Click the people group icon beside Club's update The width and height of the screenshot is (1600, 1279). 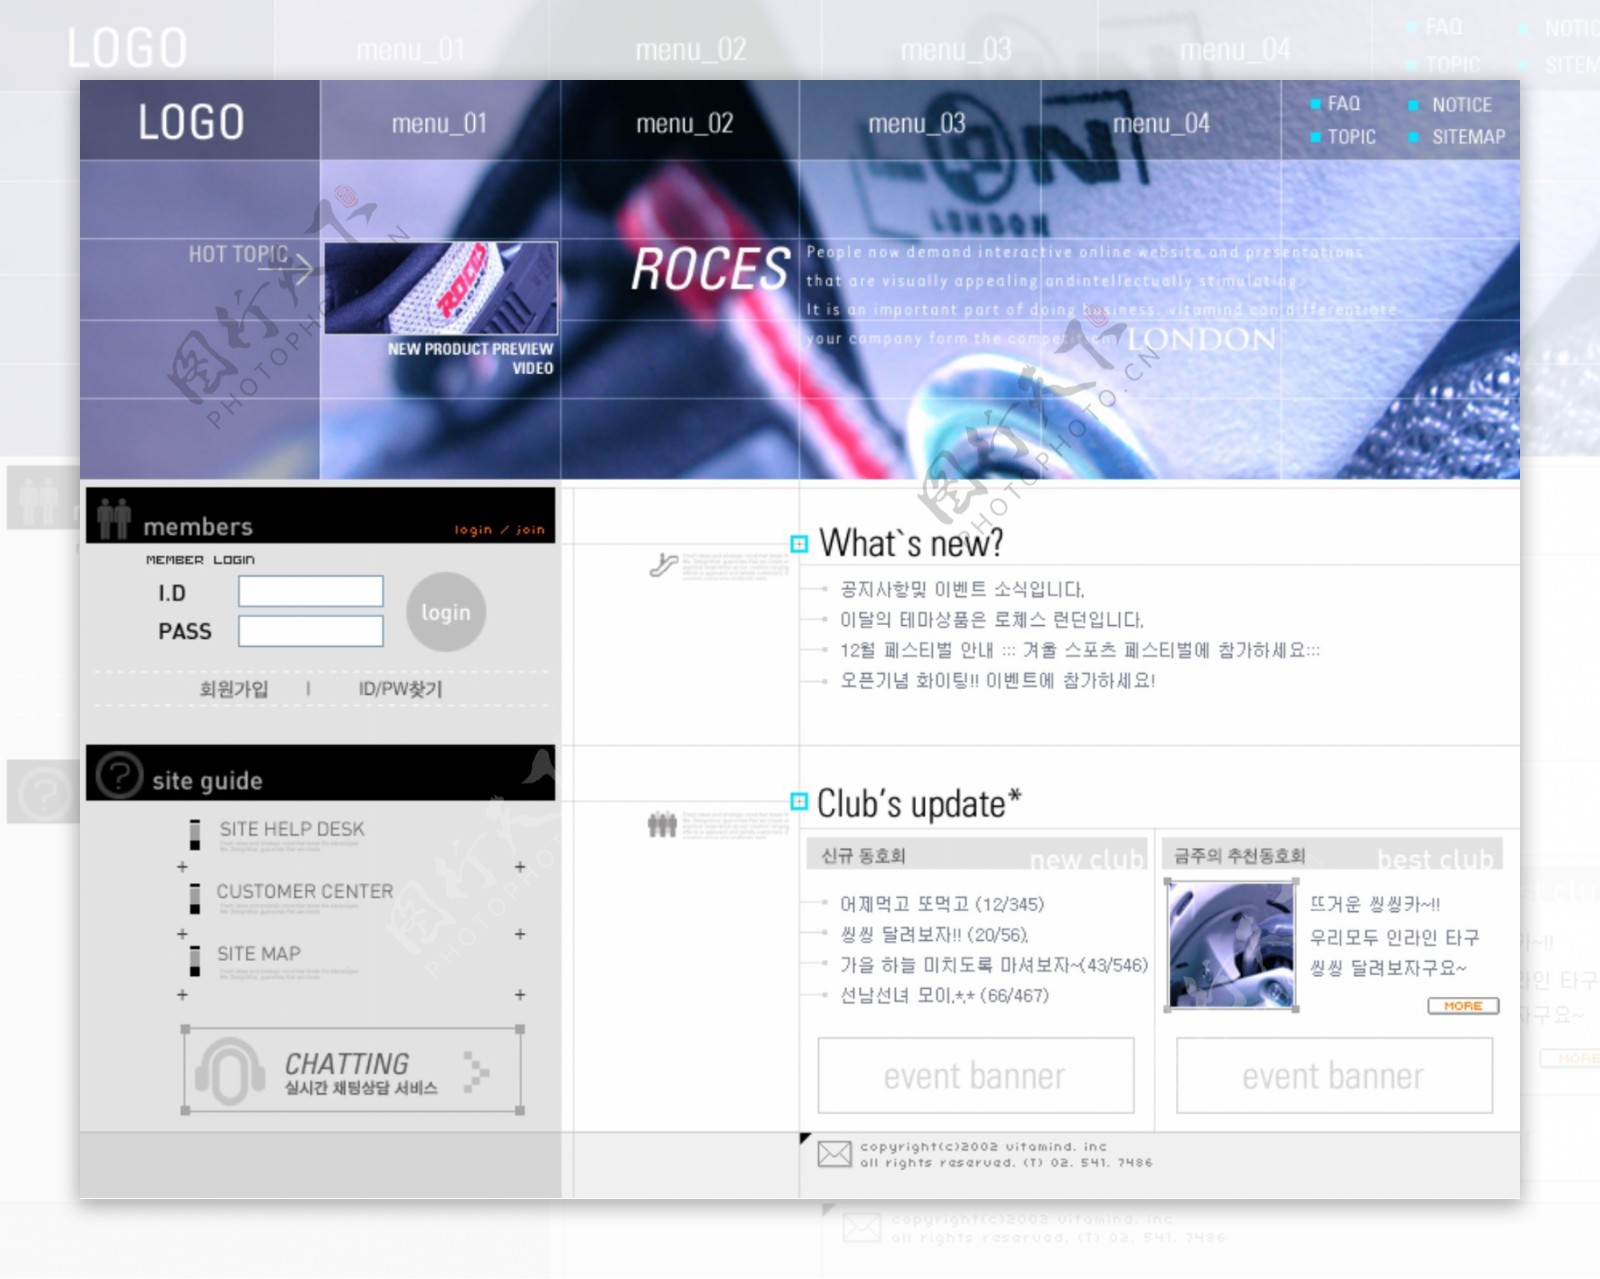coord(662,825)
